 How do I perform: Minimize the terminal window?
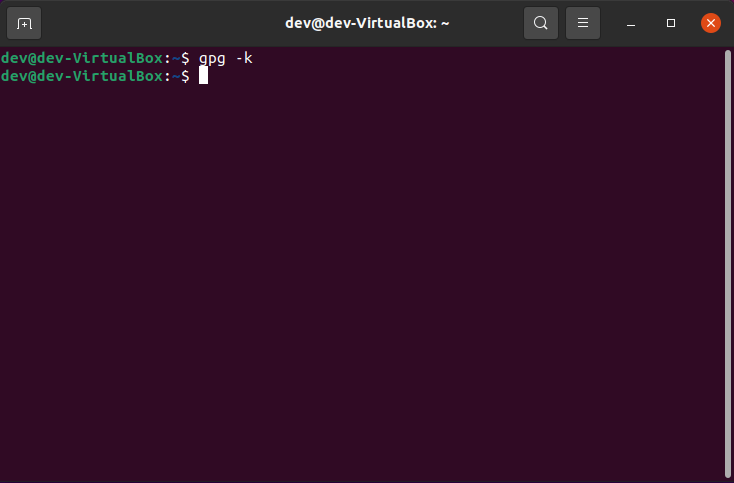tap(631, 23)
